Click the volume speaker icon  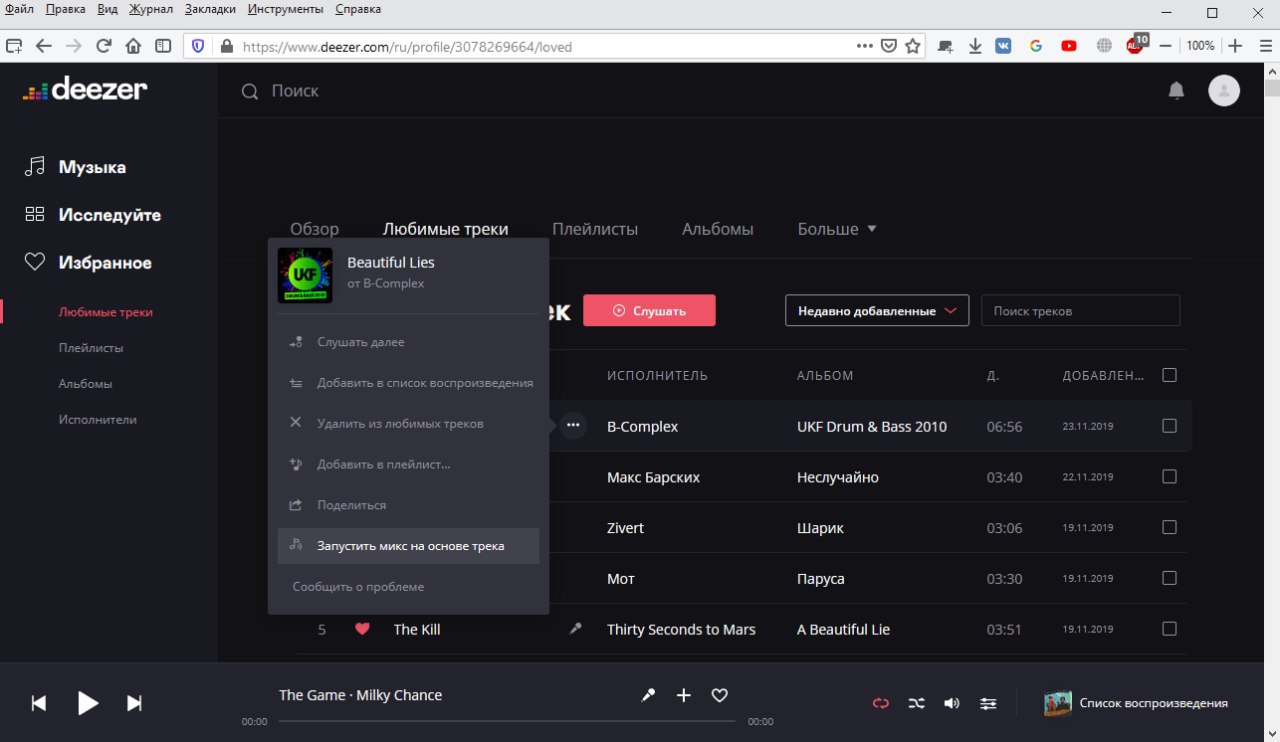click(x=952, y=703)
